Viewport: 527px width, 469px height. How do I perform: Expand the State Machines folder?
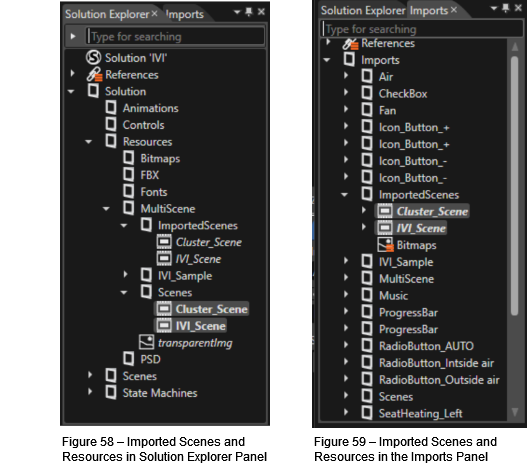pos(90,392)
